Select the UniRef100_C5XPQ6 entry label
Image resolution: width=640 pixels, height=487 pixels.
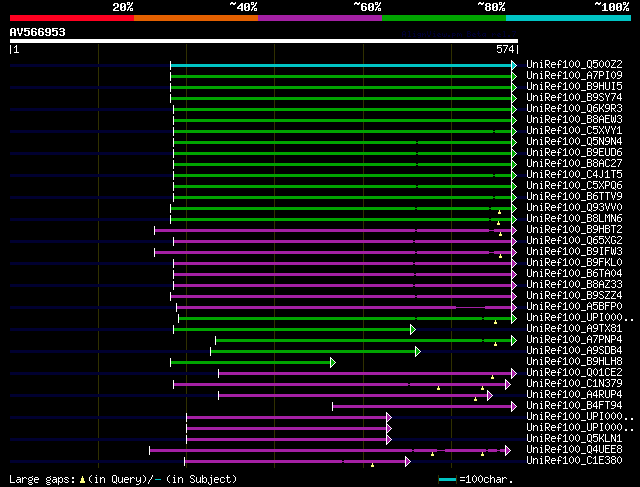click(x=574, y=186)
